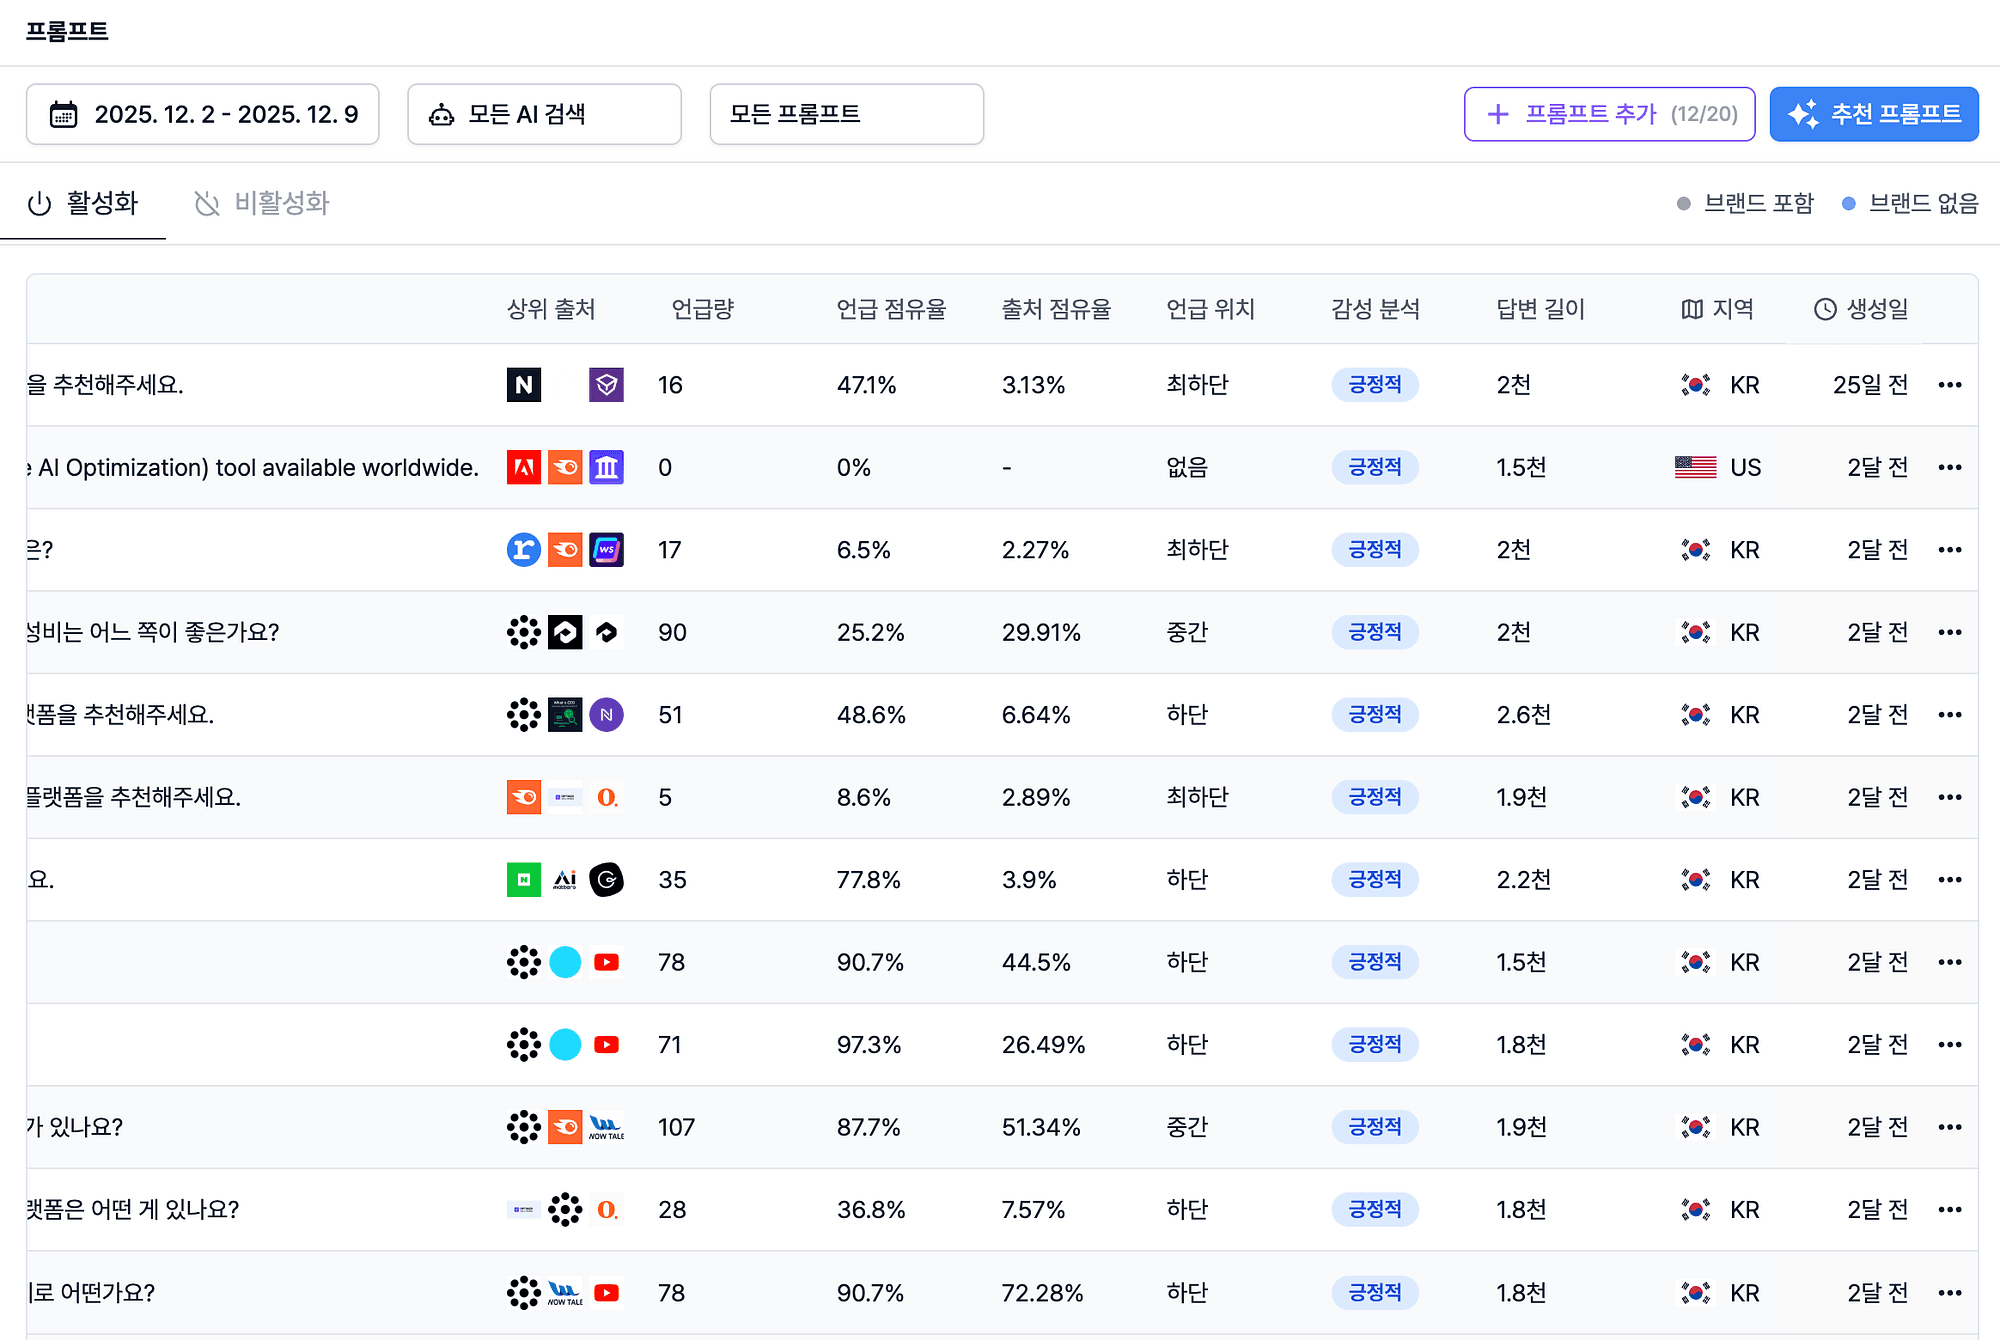2000x1340 pixels.
Task: Open the 모든 프롬프트 dropdown
Action: pyautogui.click(x=845, y=113)
